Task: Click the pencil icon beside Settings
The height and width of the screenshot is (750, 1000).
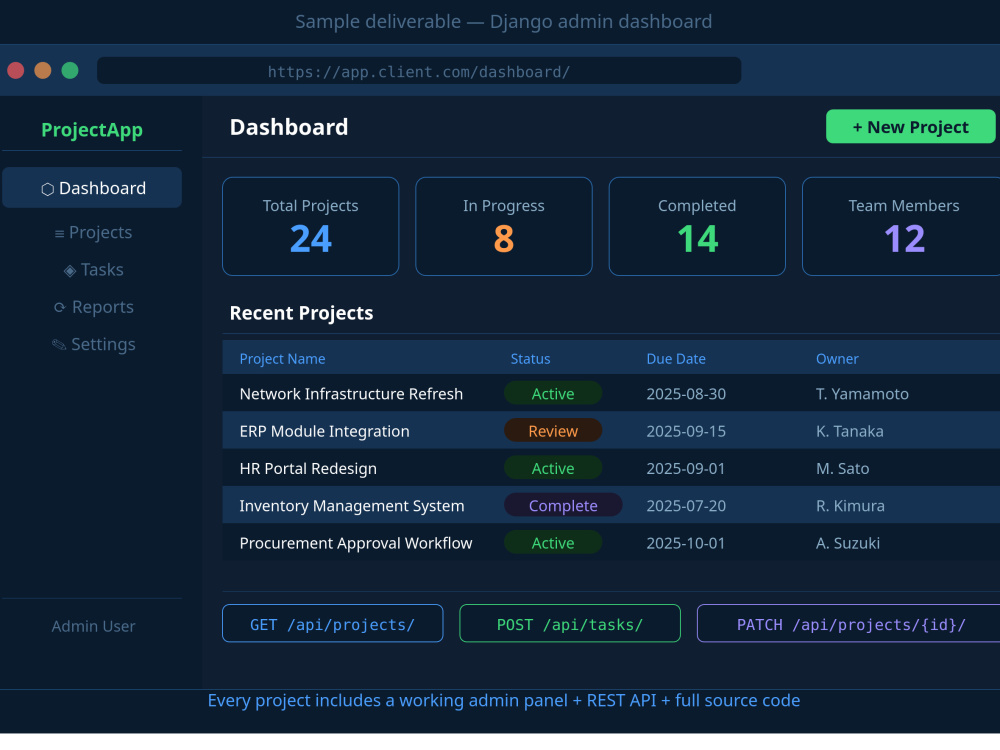Action: [x=59, y=345]
